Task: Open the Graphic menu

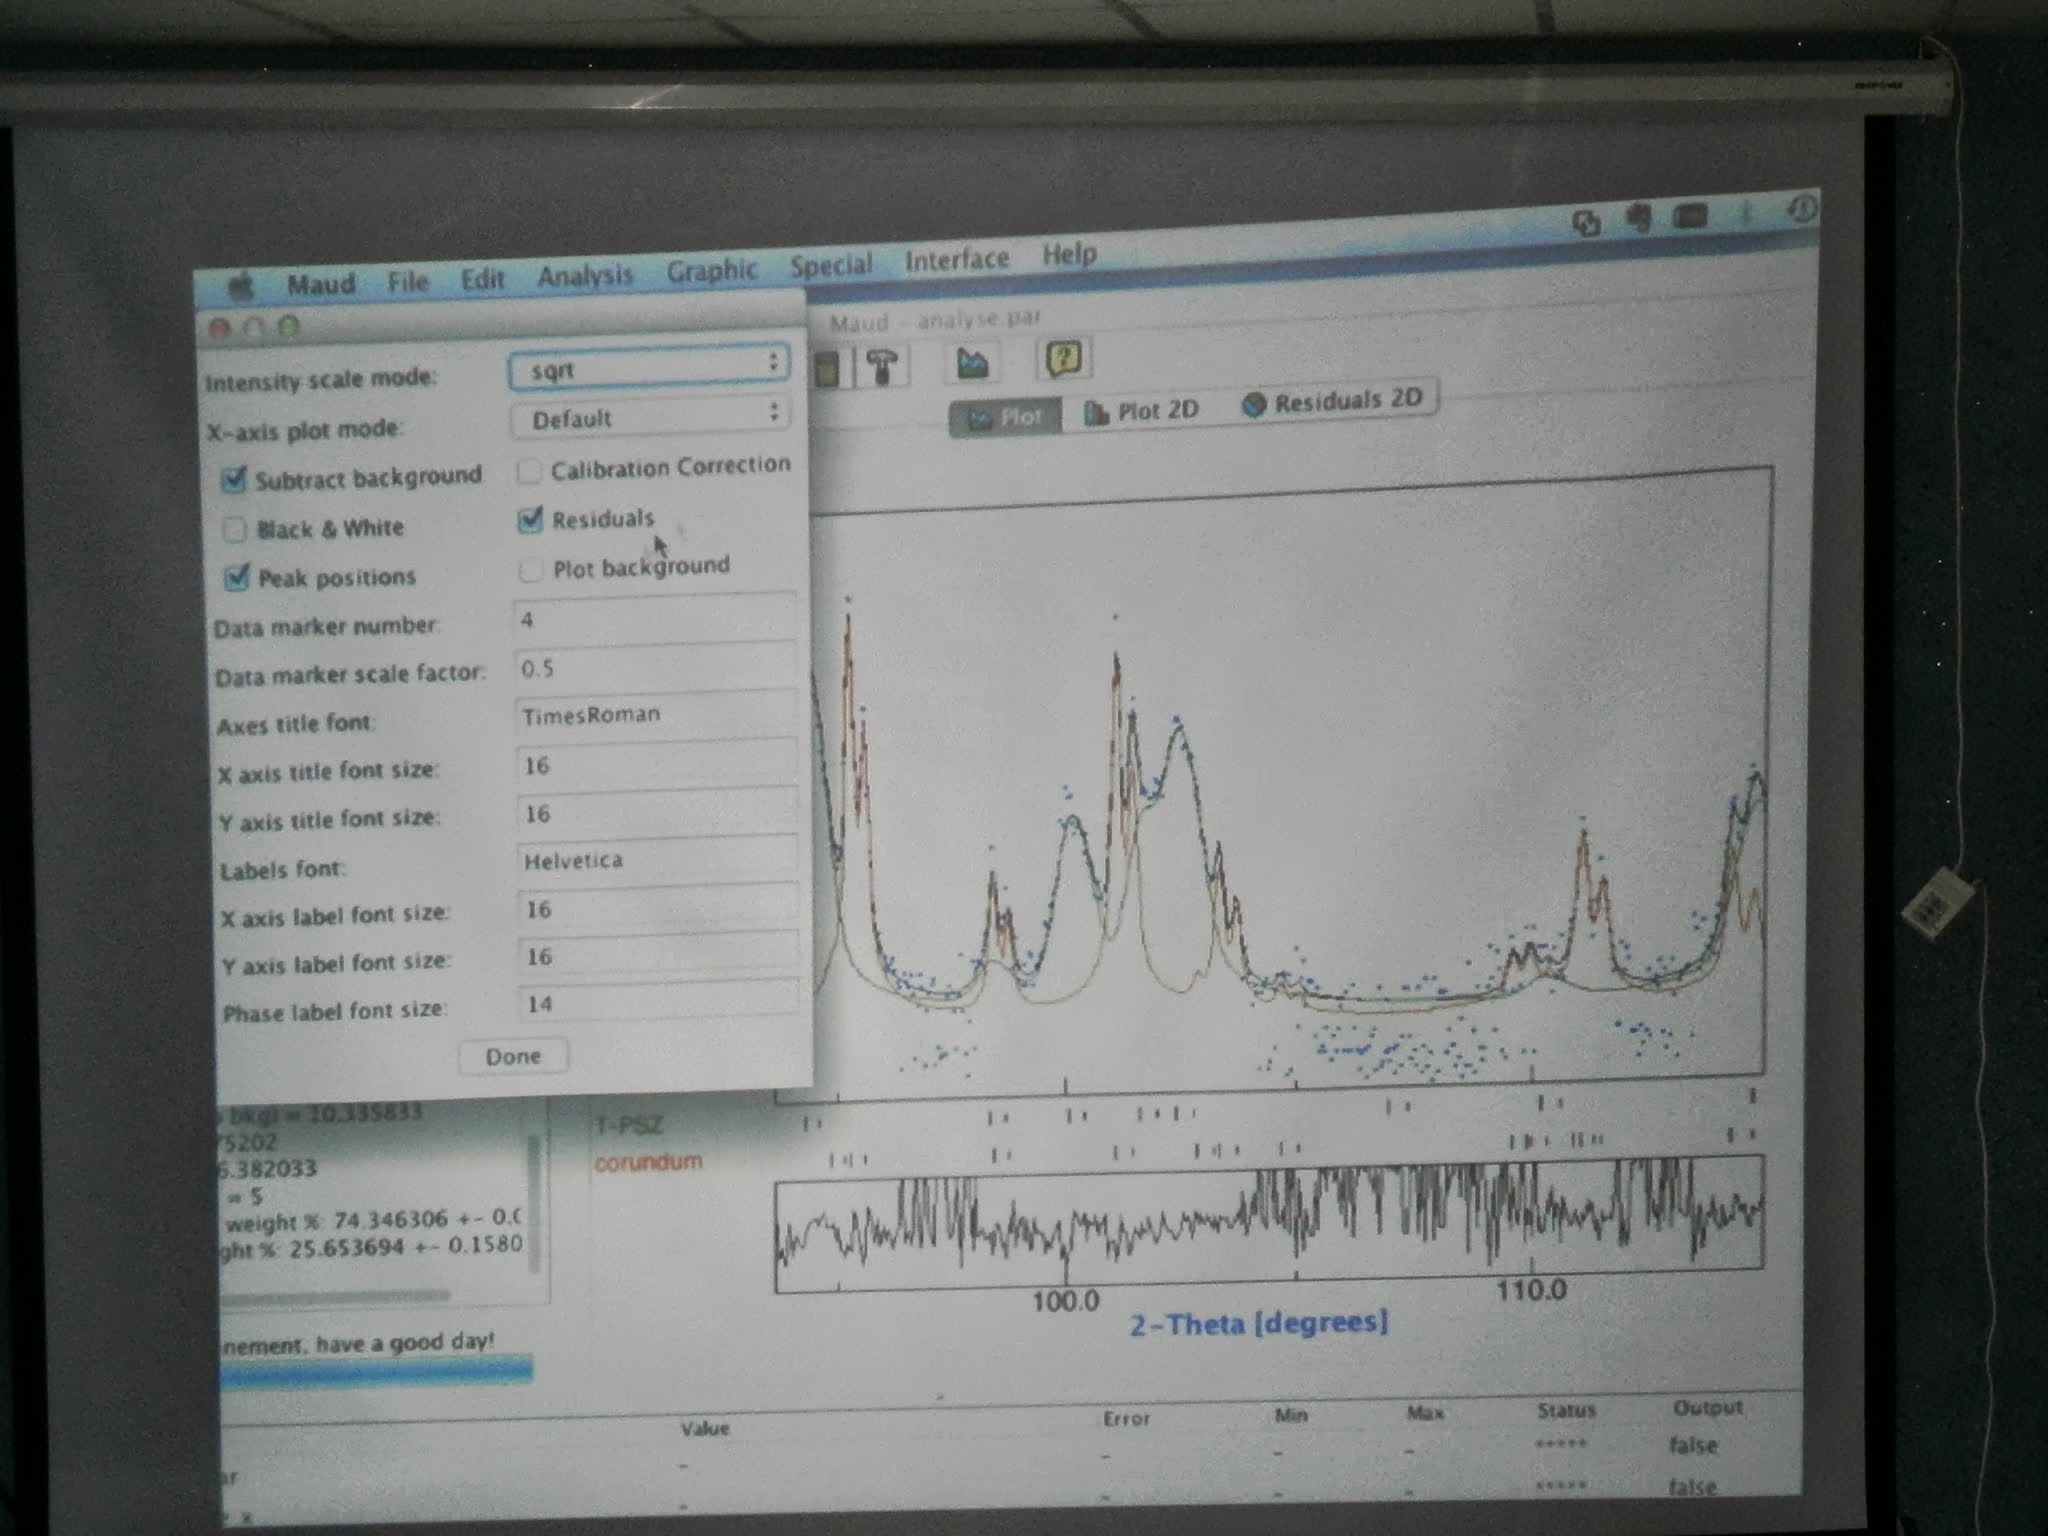Action: (x=711, y=270)
